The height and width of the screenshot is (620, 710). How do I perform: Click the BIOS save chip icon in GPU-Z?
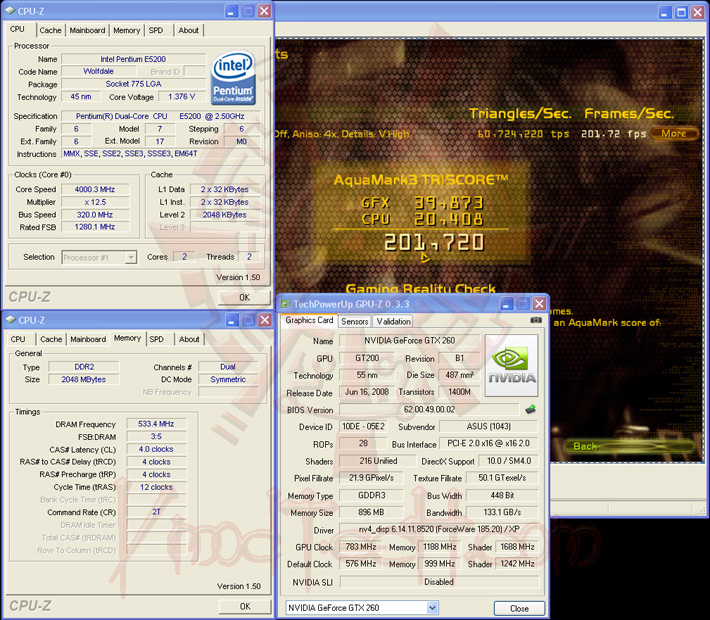pyautogui.click(x=530, y=409)
